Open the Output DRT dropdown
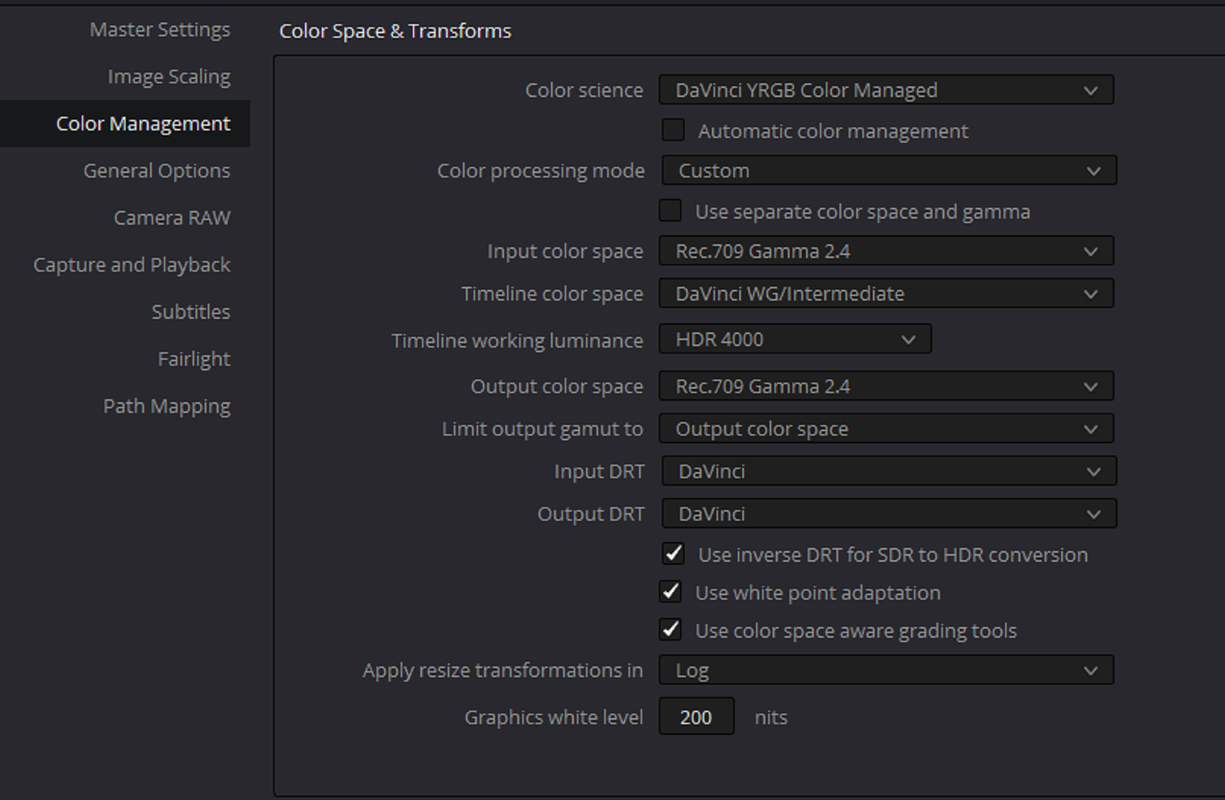The width and height of the screenshot is (1225, 800). coord(889,514)
